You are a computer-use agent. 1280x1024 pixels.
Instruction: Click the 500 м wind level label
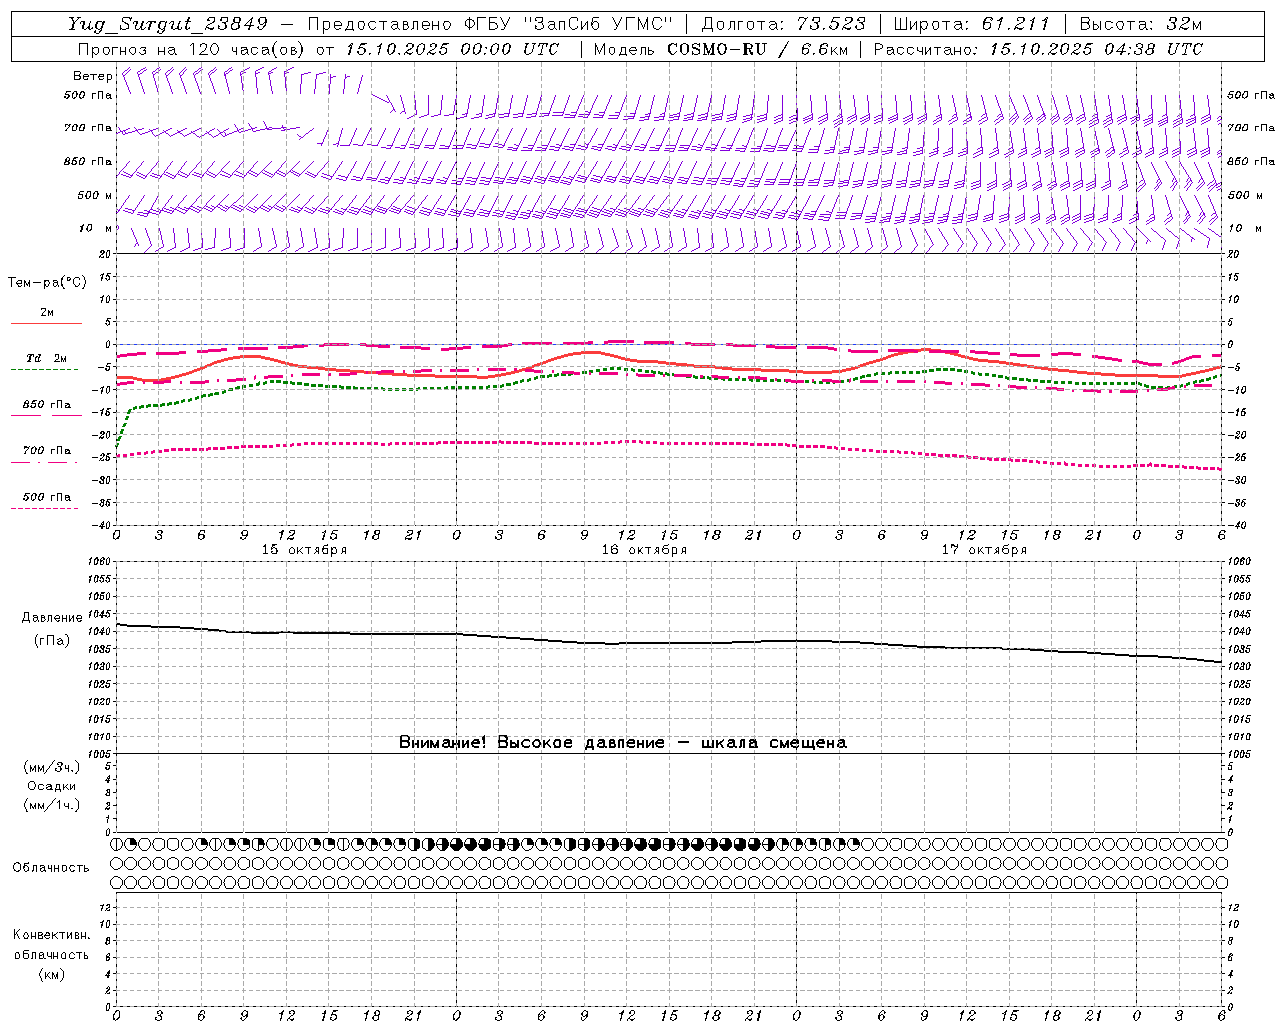pyautogui.click(x=95, y=195)
